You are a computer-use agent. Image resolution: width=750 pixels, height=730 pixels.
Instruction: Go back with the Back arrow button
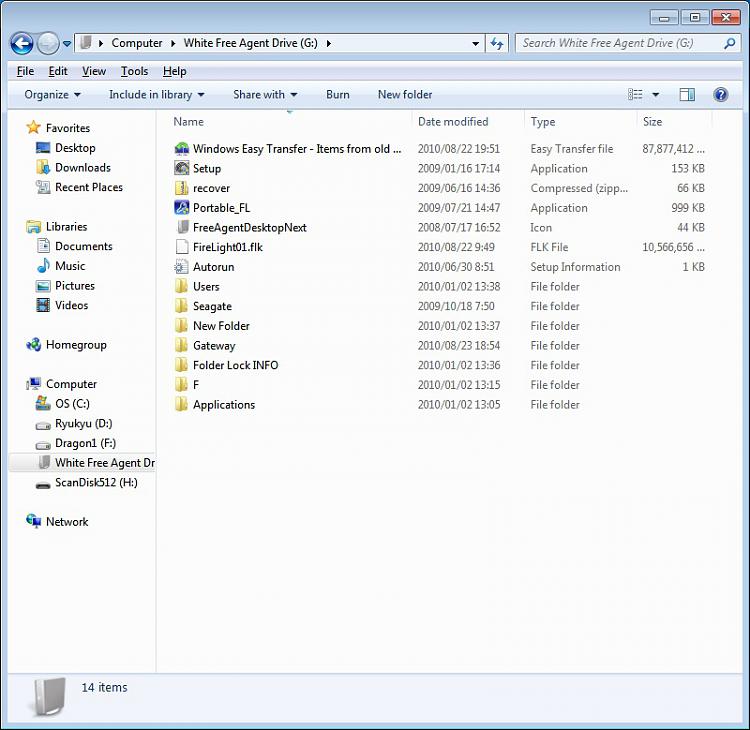point(22,44)
